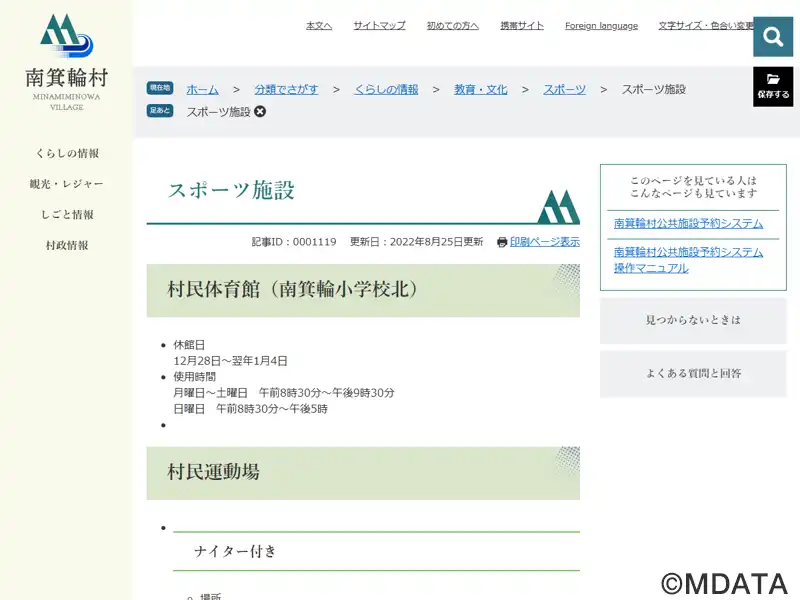Jump to 本文へ link
This screenshot has height=600, width=800.
(318, 26)
